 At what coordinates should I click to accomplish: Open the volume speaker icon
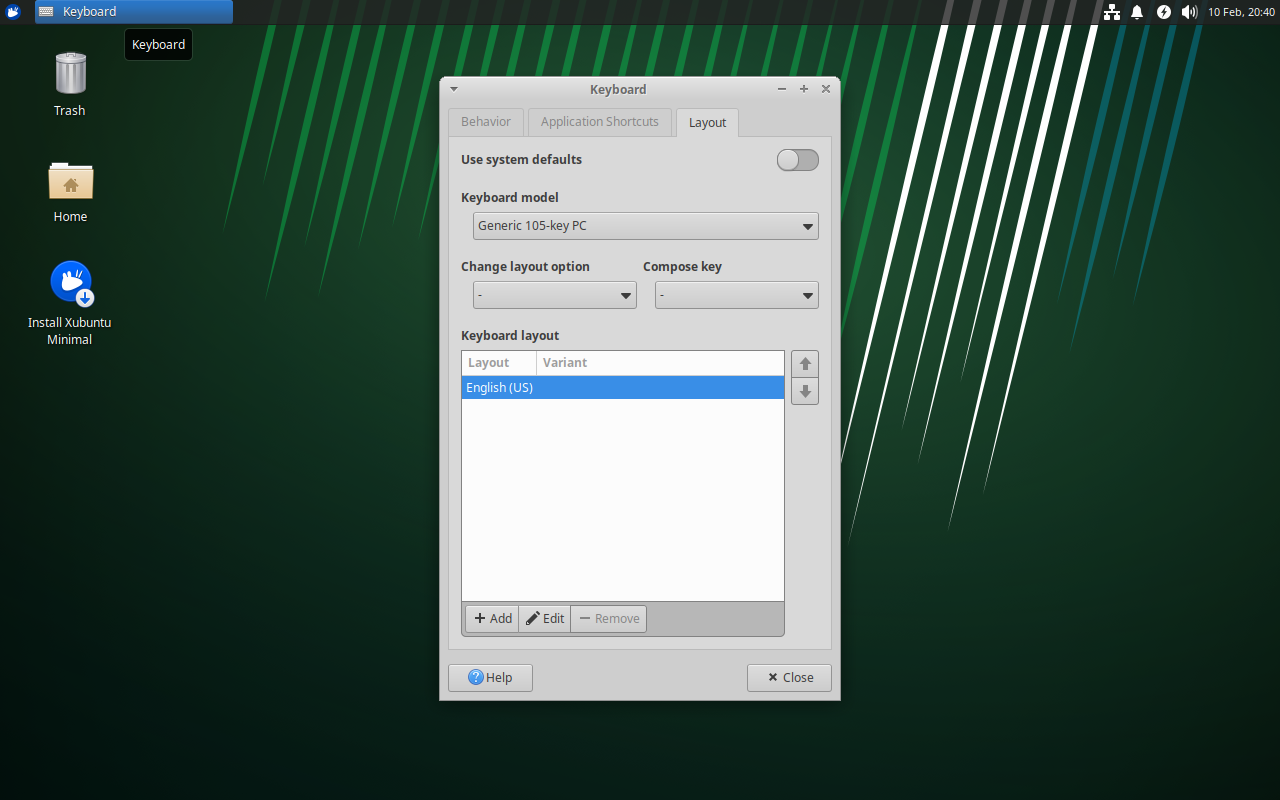click(1189, 12)
